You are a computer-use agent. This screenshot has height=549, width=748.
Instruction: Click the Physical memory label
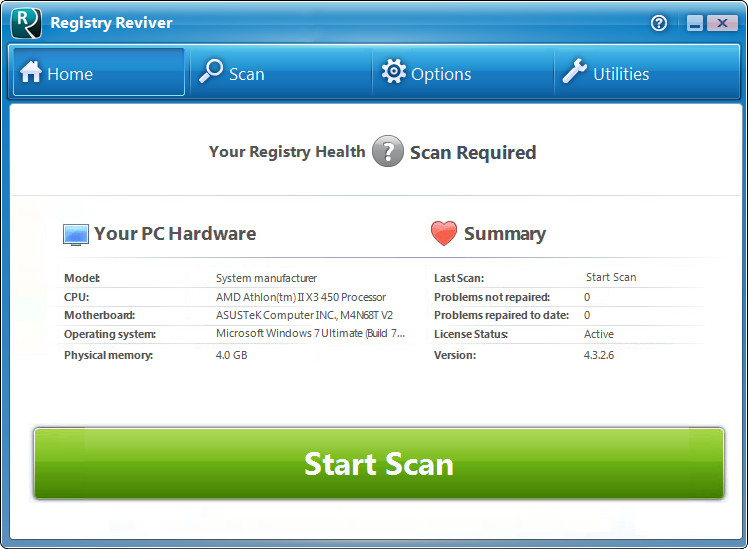click(108, 355)
